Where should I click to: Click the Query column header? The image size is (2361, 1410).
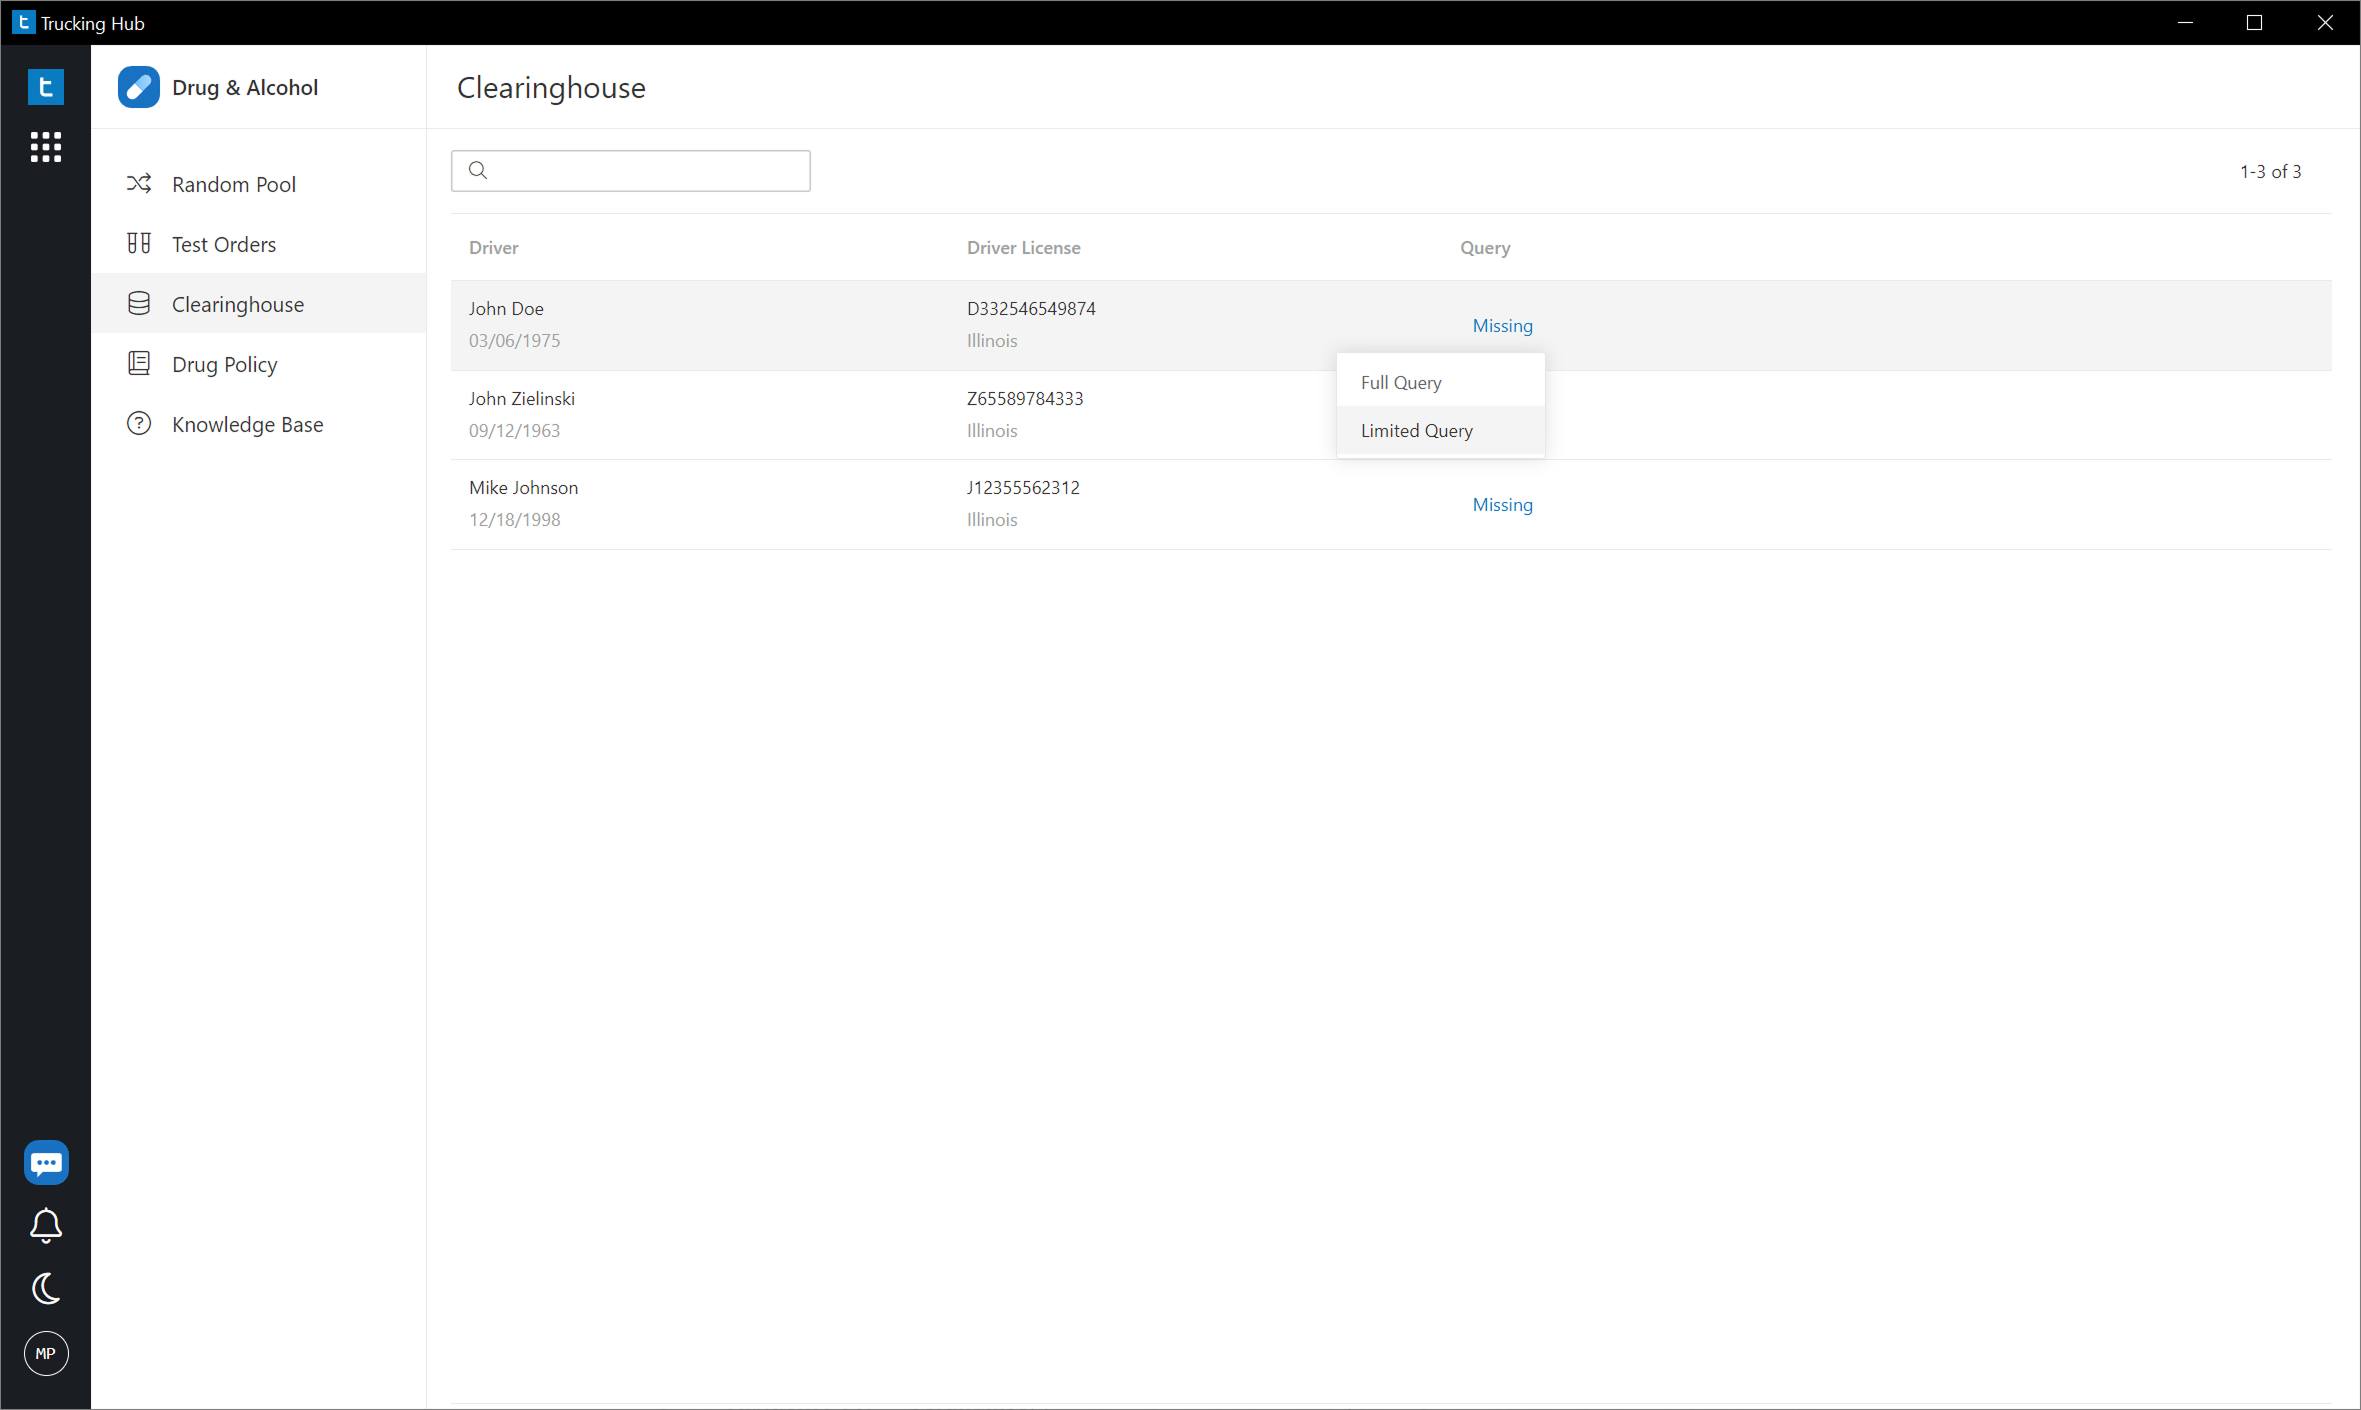[x=1485, y=247]
